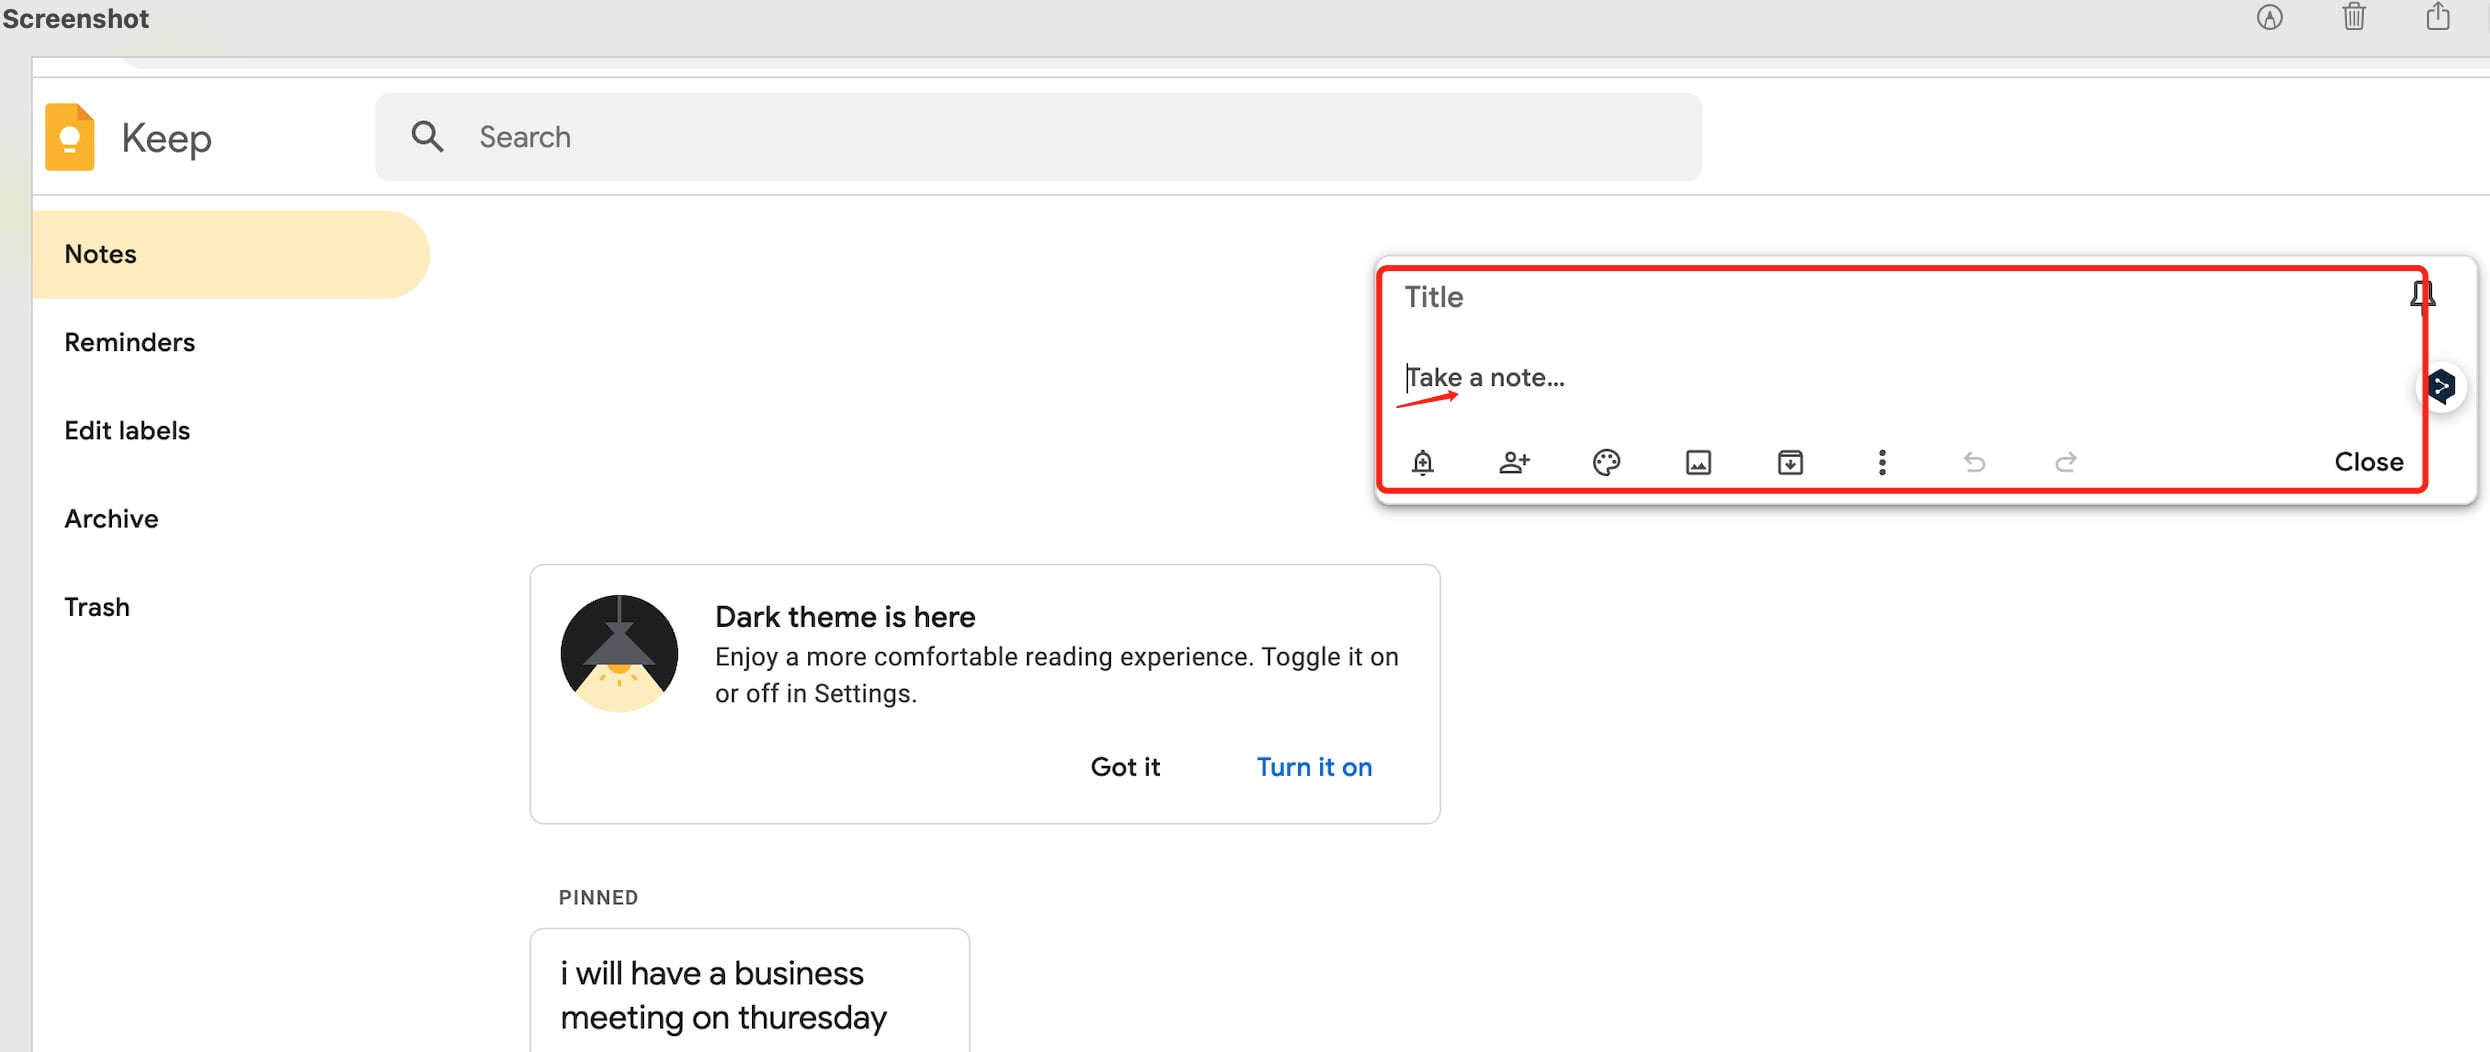This screenshot has width=2490, height=1052.
Task: Select Notes in the sidebar
Action: pos(231,254)
